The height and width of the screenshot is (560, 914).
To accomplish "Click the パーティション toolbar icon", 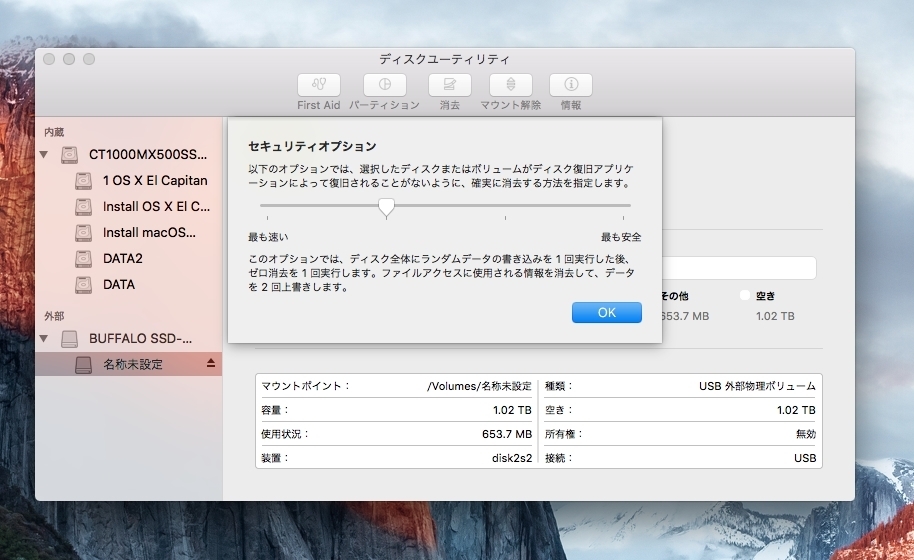I will coord(384,85).
